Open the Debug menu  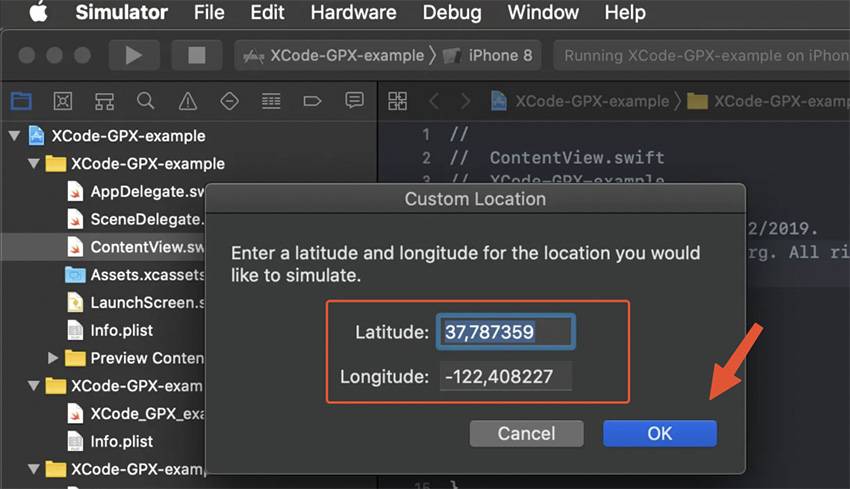point(452,12)
